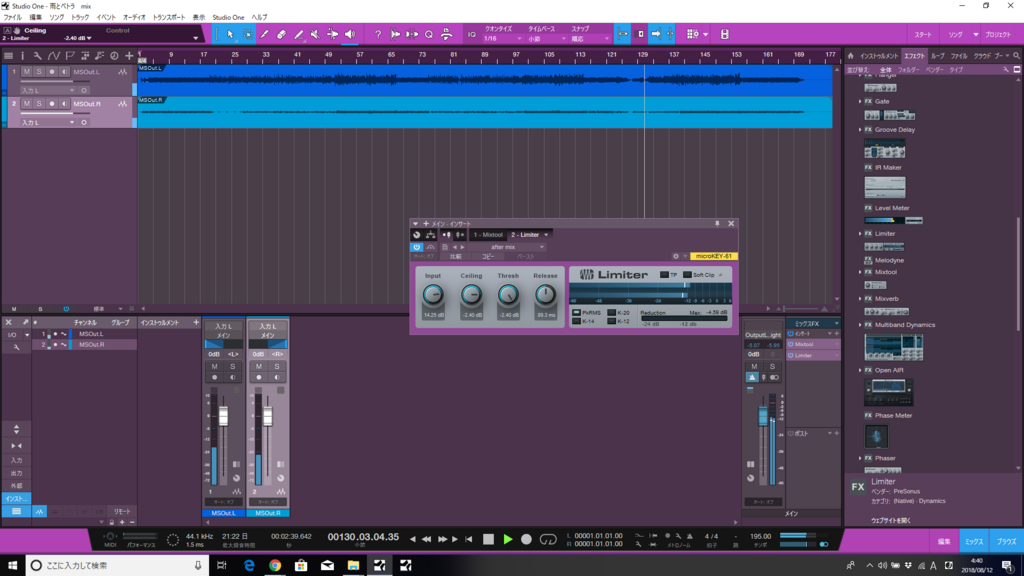The height and width of the screenshot is (576, 1024).
Task: Open File Explorer from the taskbar
Action: coord(353,566)
